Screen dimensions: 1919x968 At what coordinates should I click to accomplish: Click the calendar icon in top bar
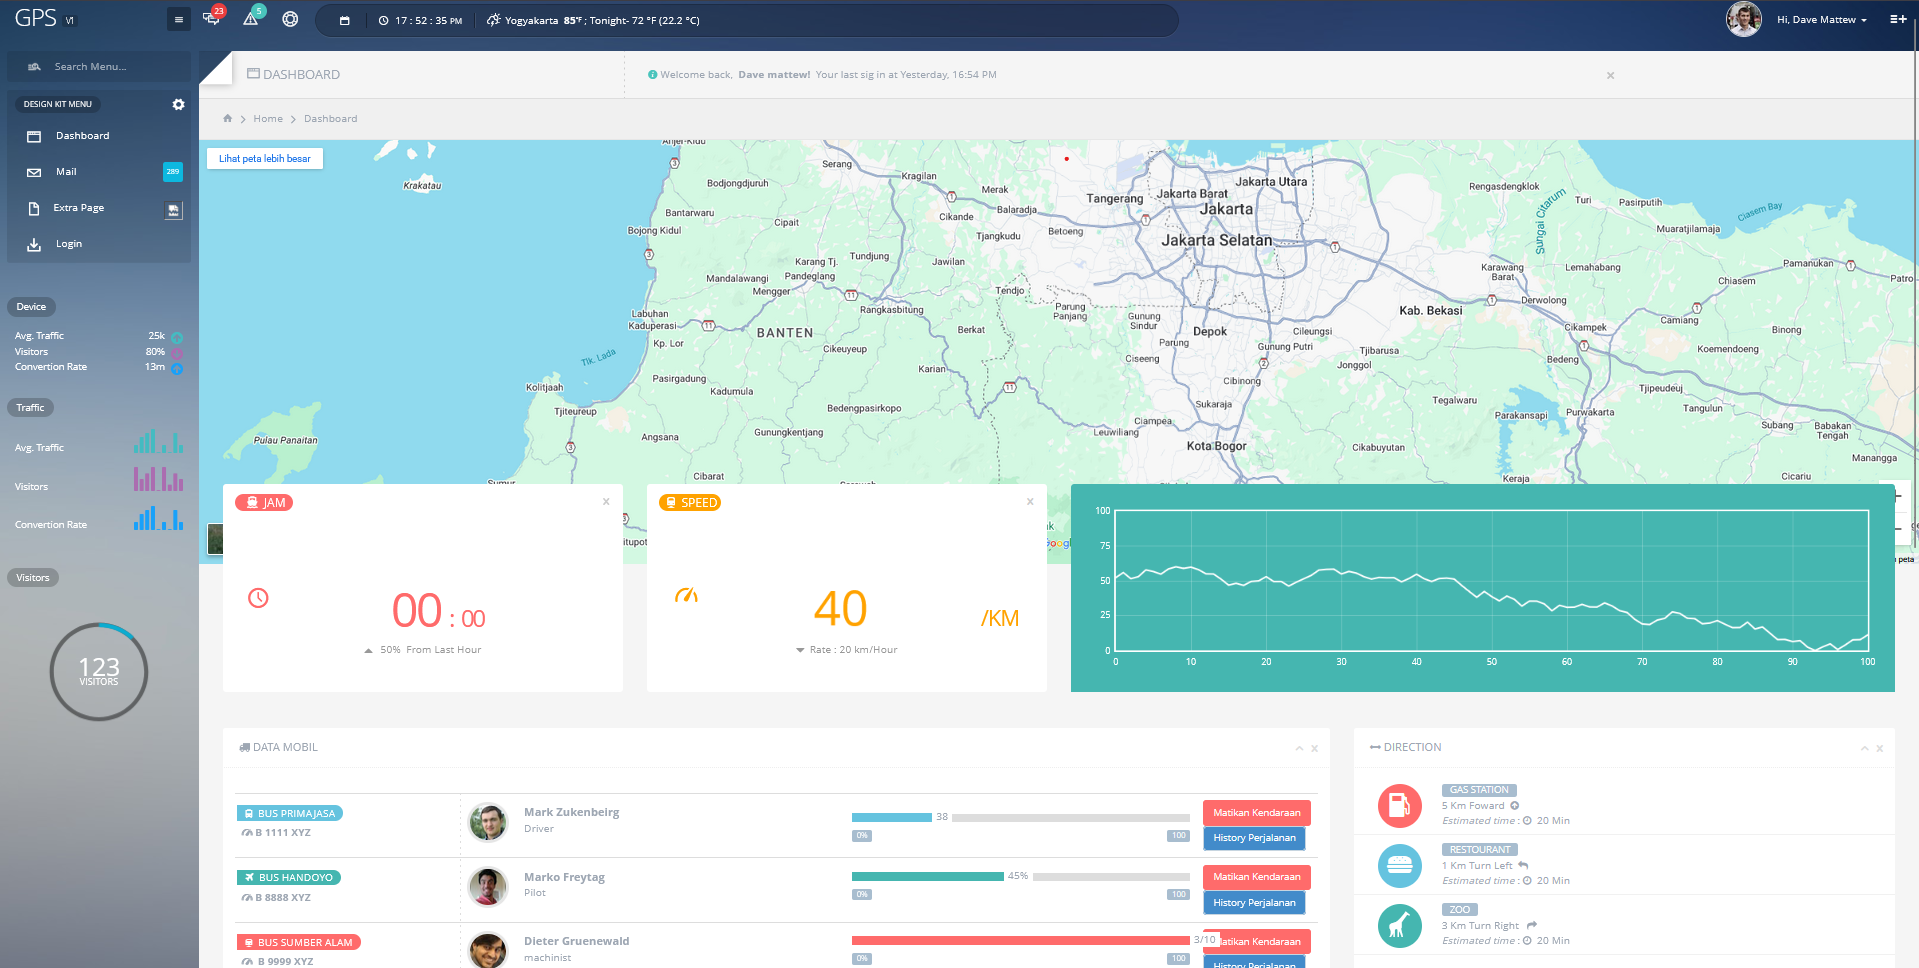coord(345,20)
